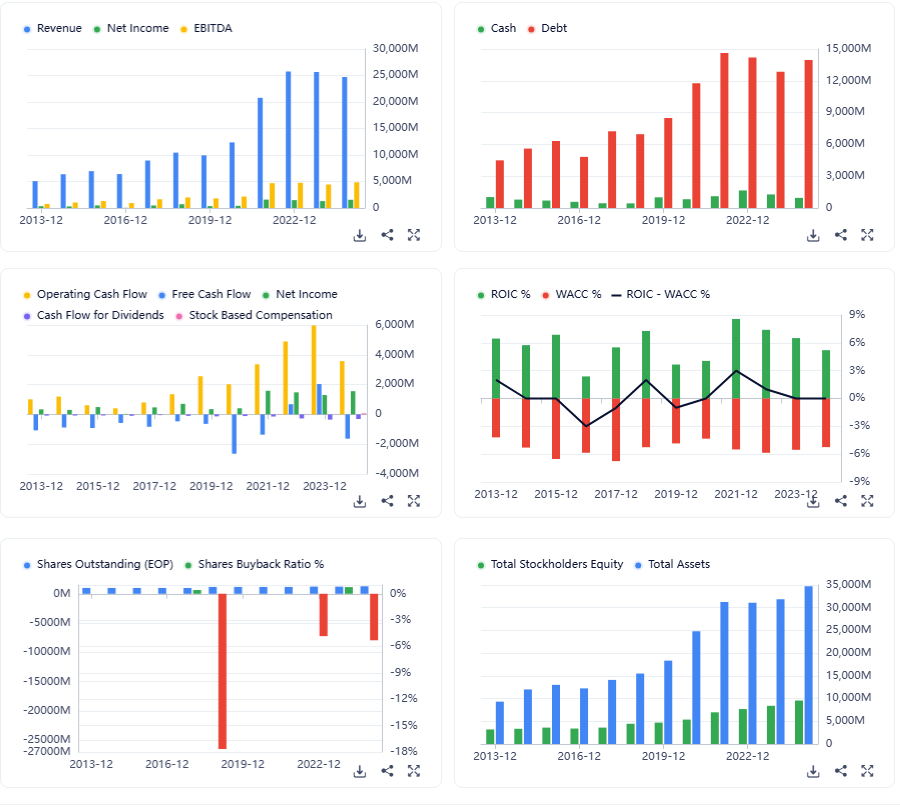
Task: Share the Cash and Debt chart
Action: pyautogui.click(x=841, y=235)
